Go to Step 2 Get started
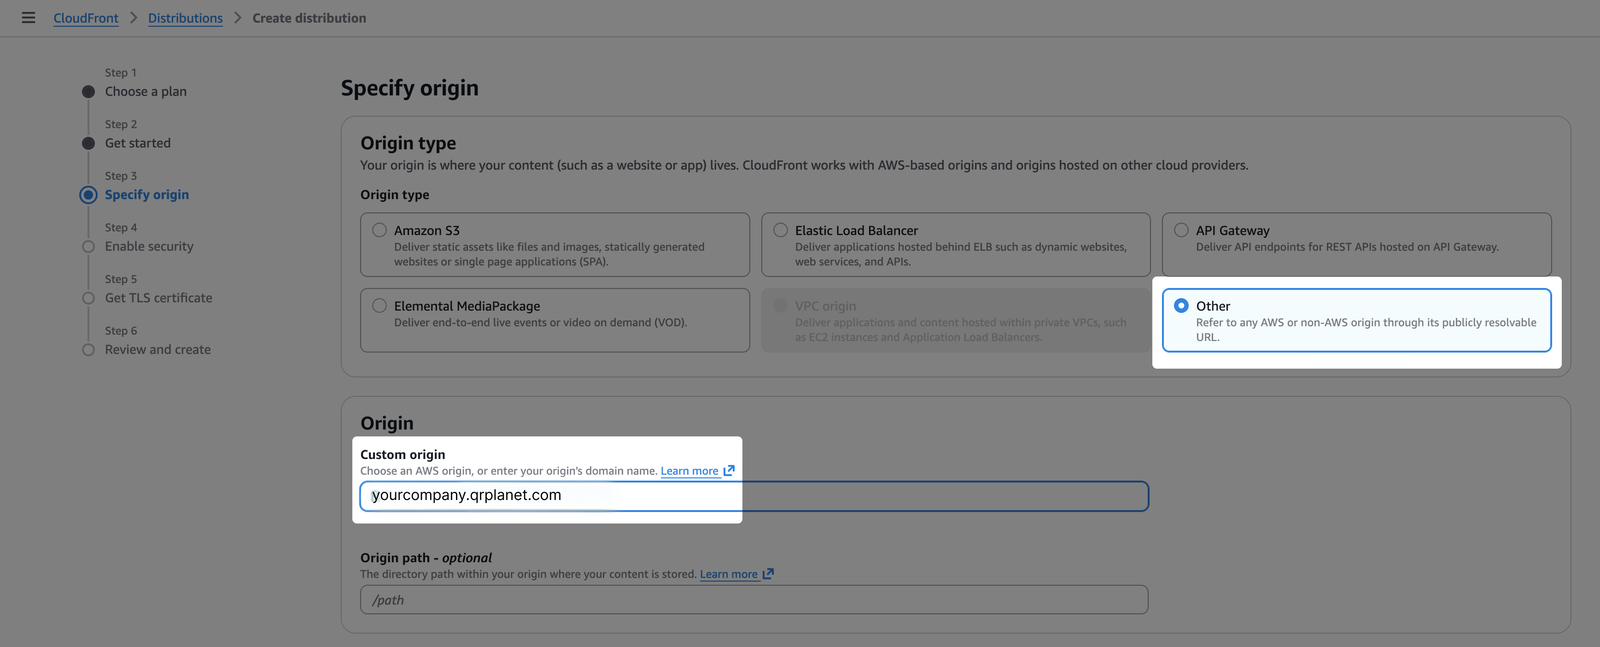 pos(138,143)
